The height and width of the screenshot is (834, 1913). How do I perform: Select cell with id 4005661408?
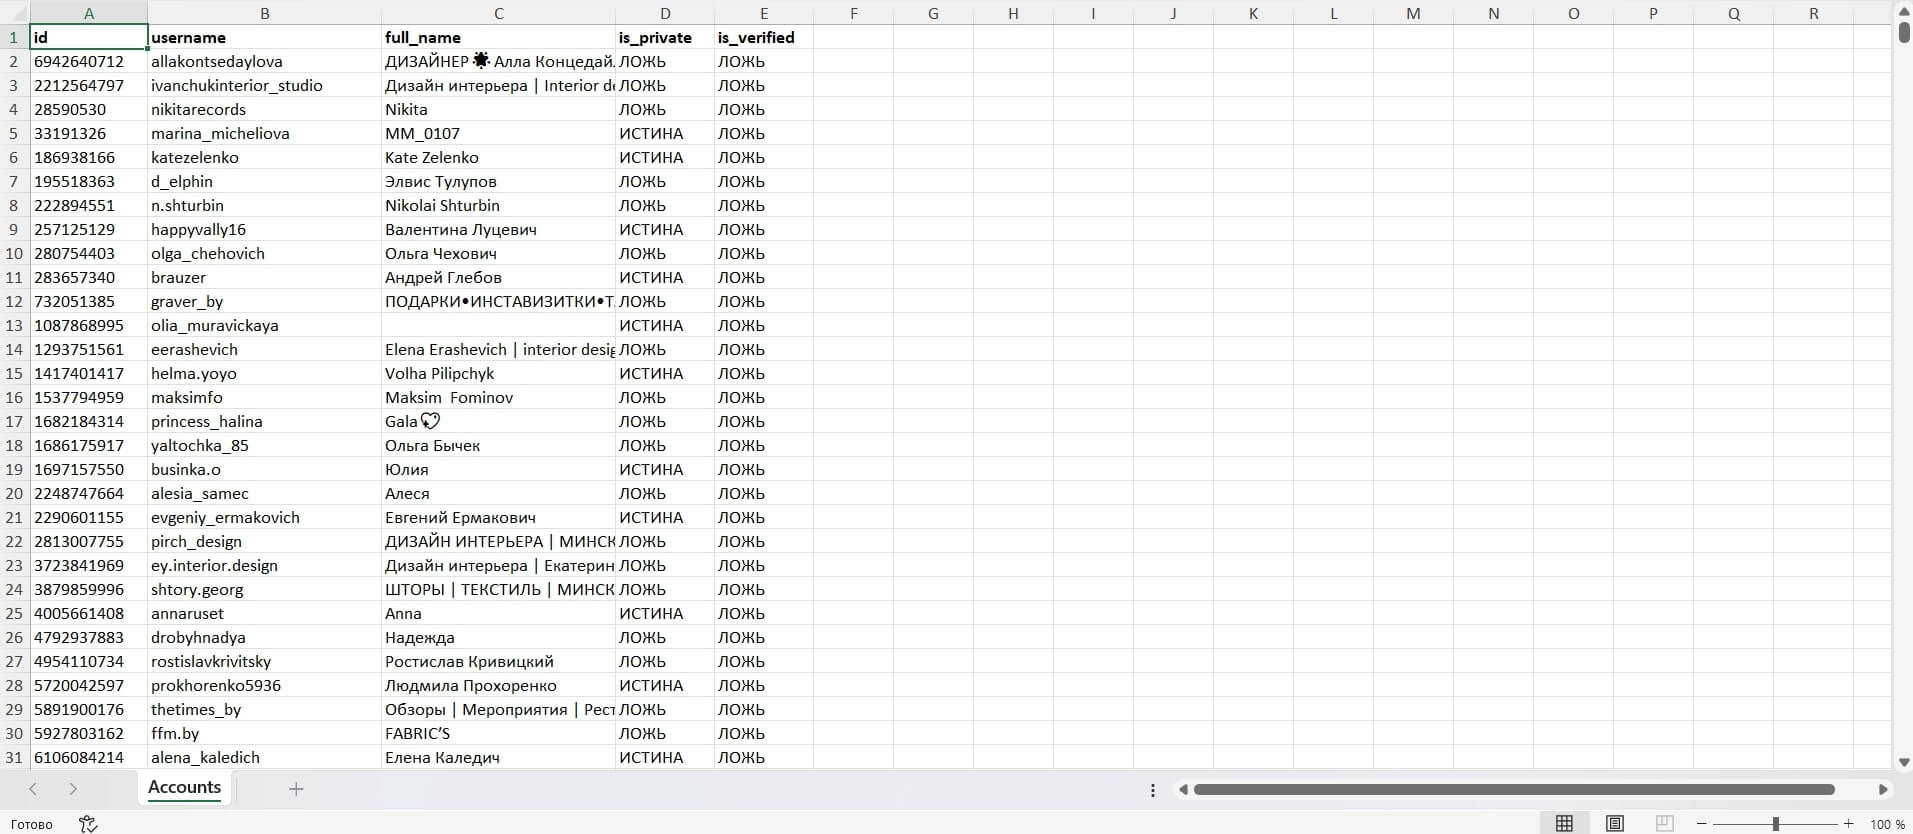click(x=89, y=613)
